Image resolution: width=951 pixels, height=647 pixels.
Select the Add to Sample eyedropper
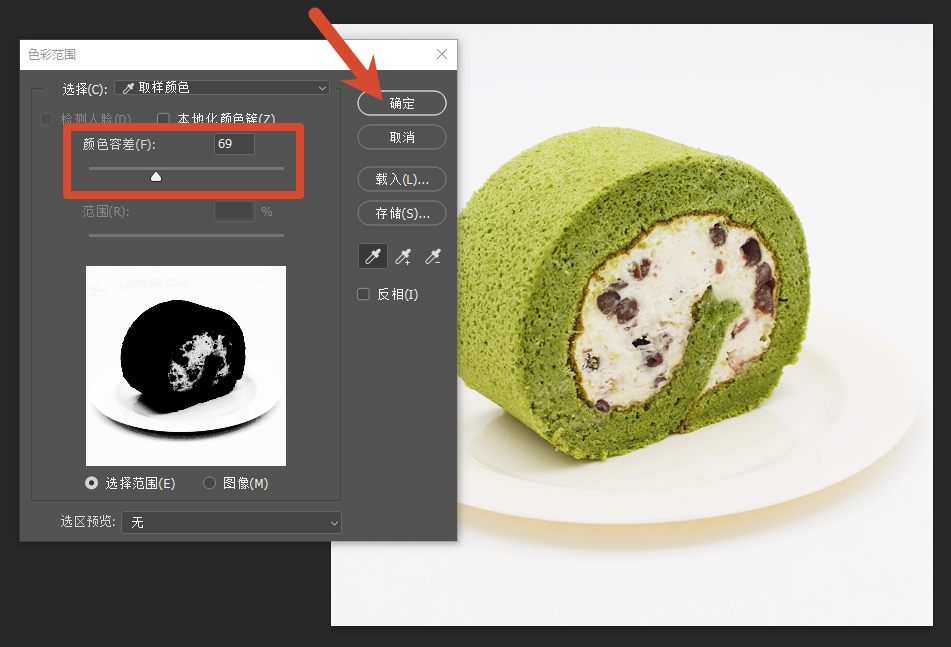[403, 256]
